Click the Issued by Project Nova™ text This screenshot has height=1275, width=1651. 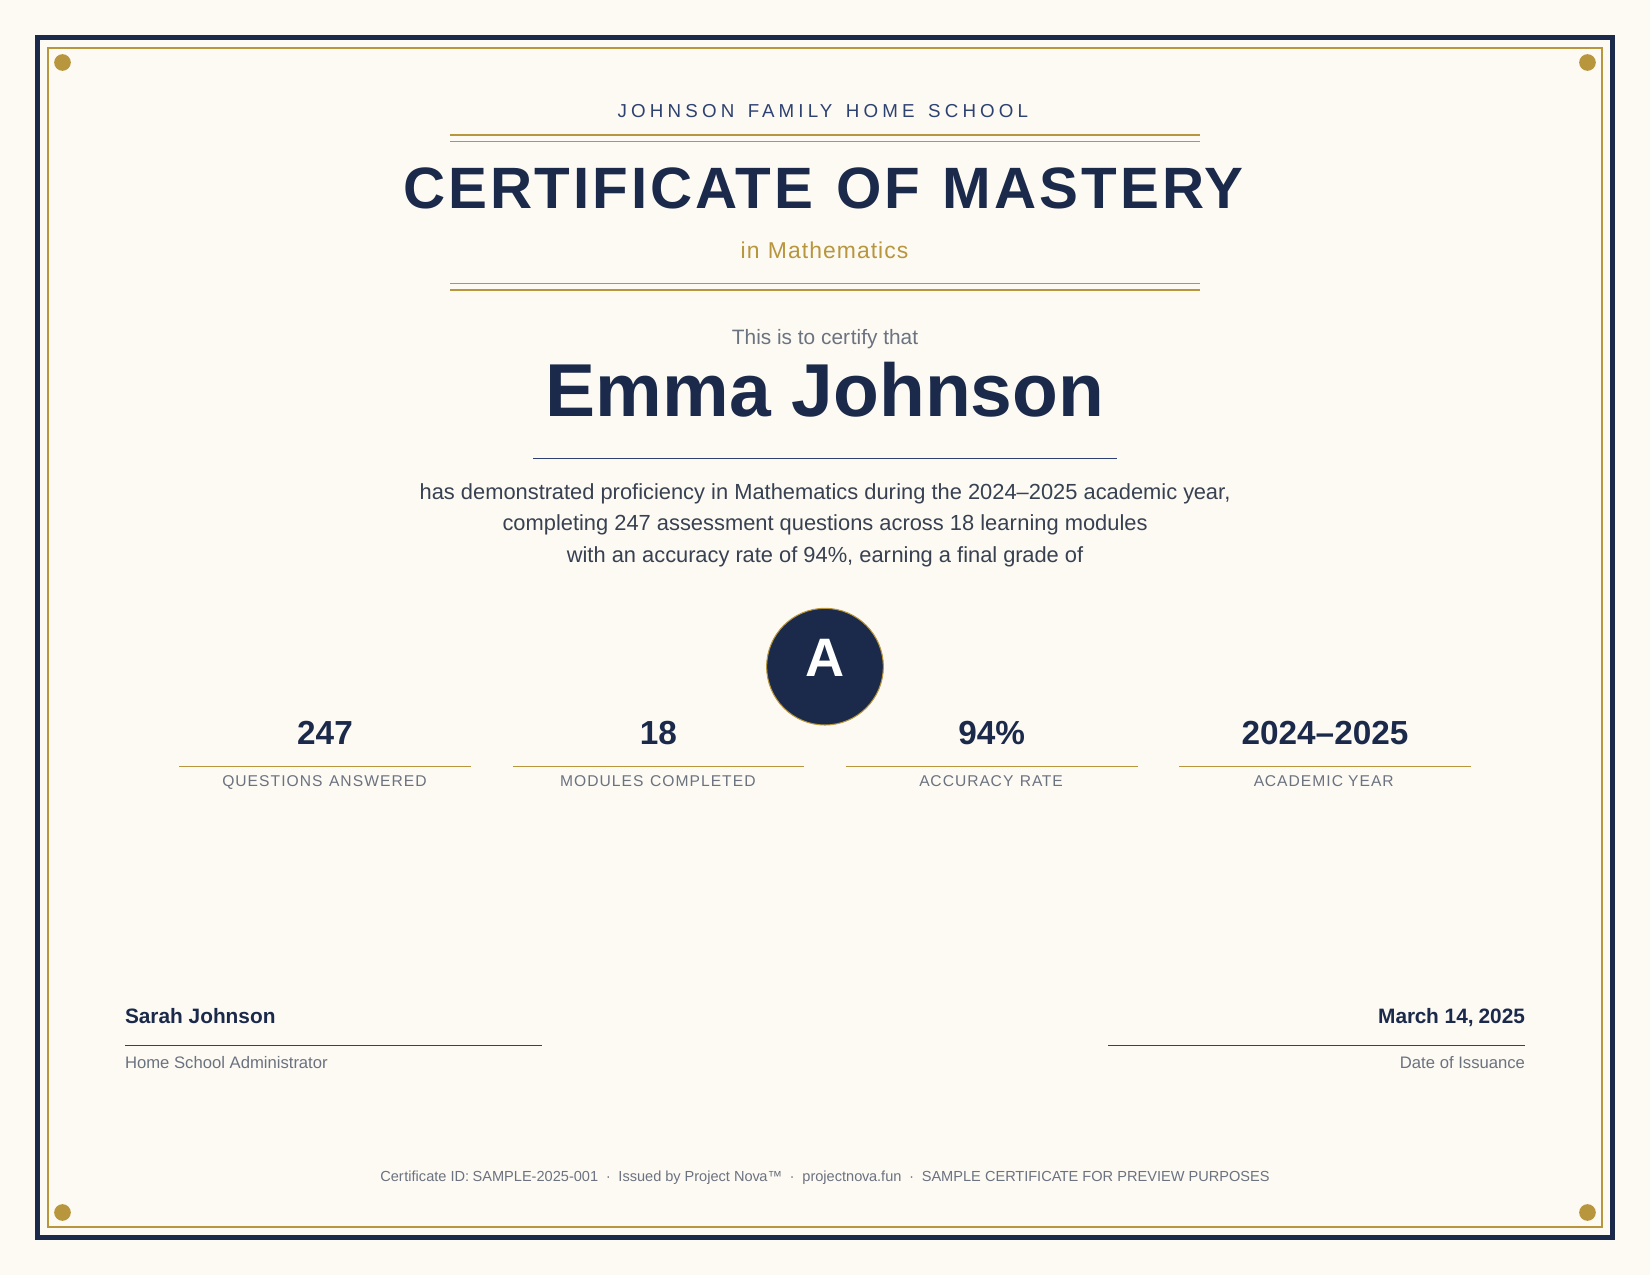pyautogui.click(x=700, y=1176)
